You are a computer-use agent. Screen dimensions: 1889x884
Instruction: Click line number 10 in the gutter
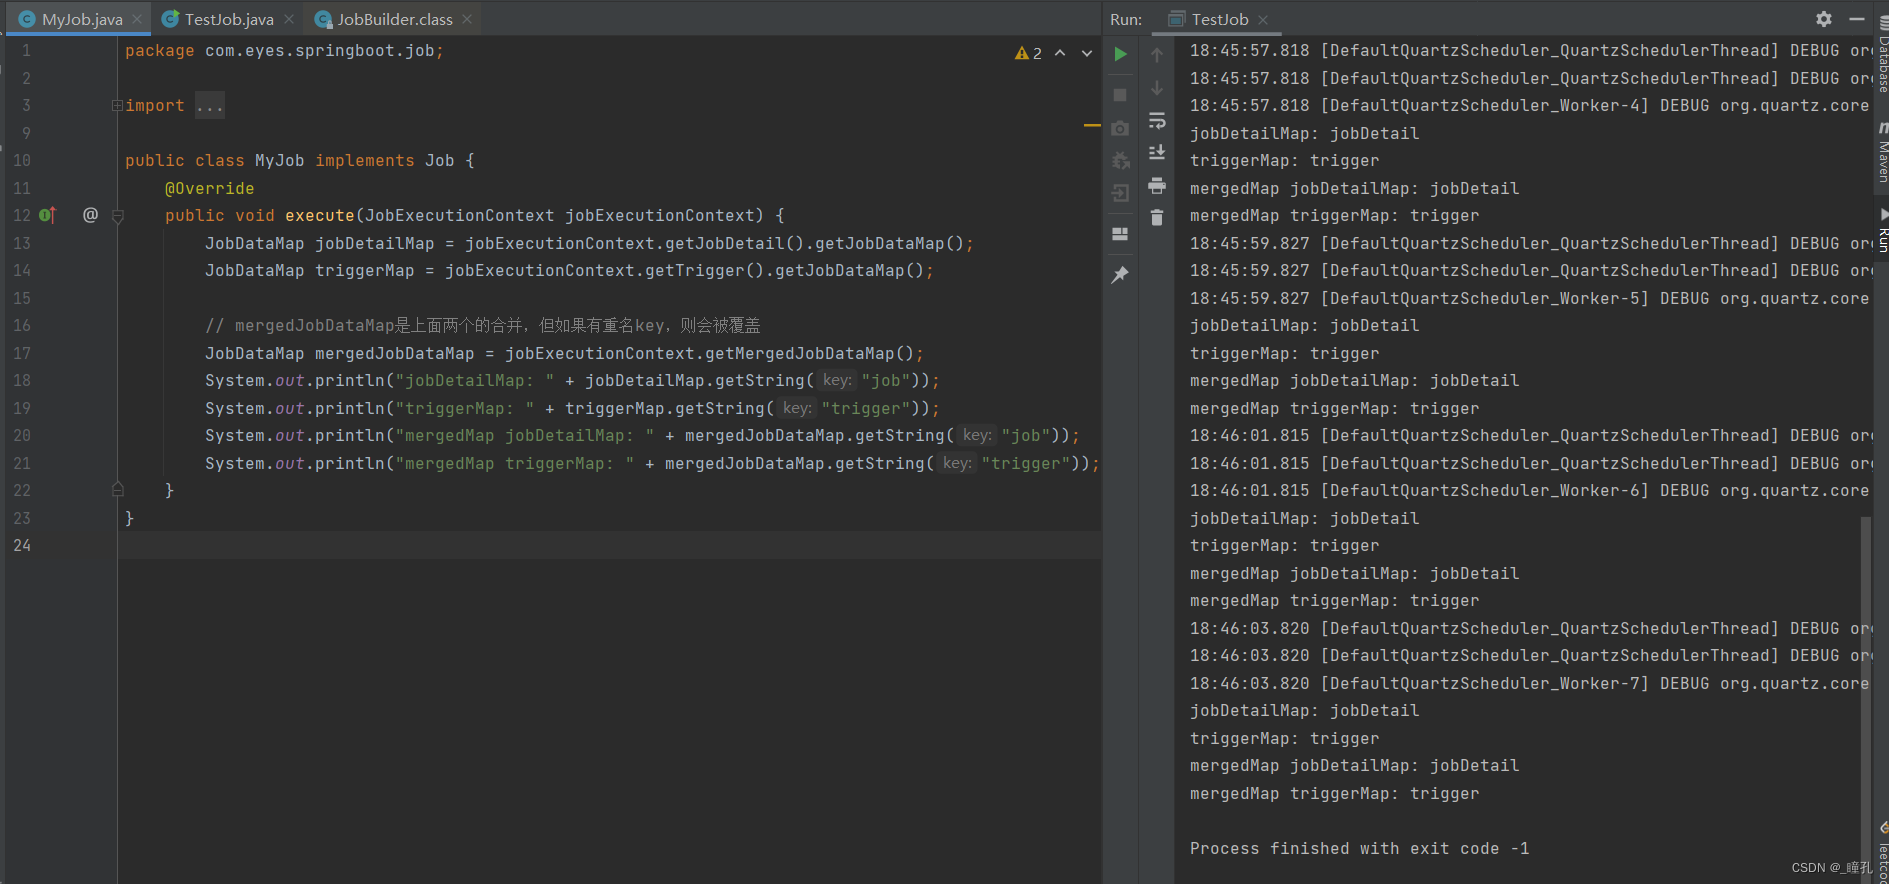pos(22,160)
